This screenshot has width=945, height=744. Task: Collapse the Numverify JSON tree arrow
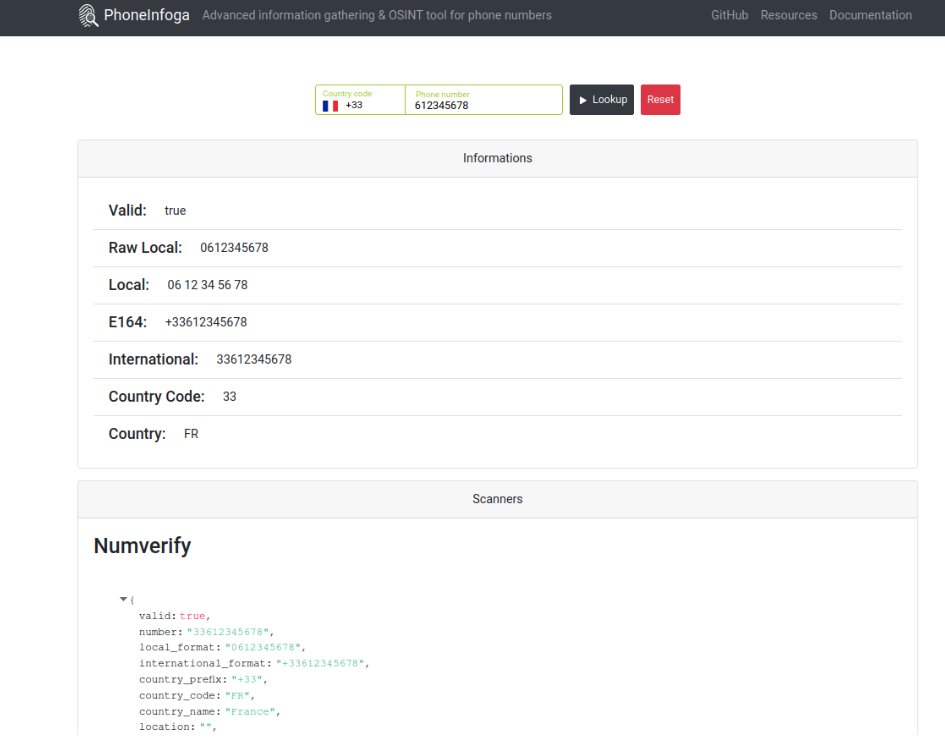[x=123, y=599]
